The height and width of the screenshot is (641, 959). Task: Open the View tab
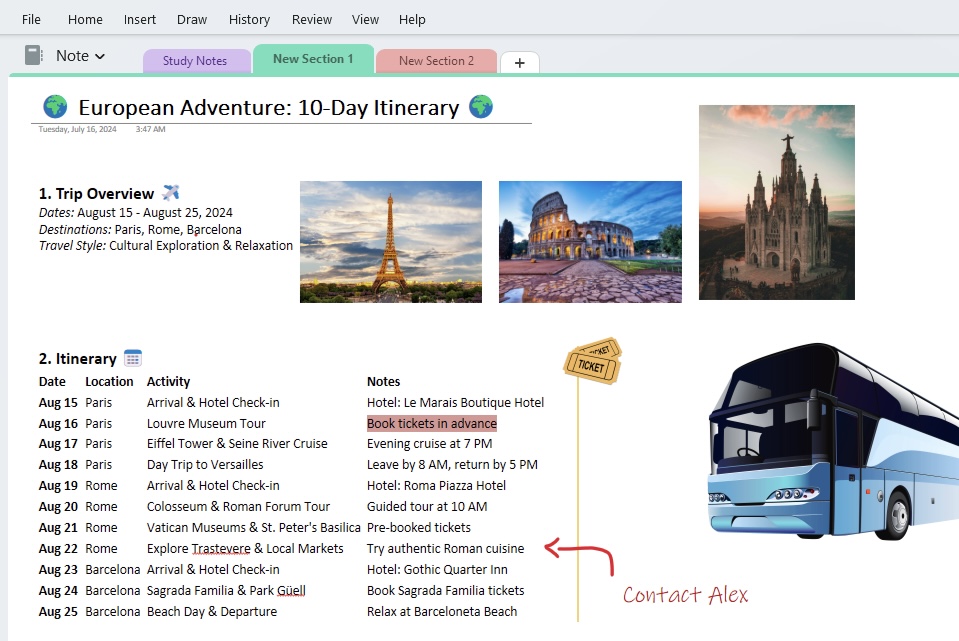pyautogui.click(x=365, y=20)
